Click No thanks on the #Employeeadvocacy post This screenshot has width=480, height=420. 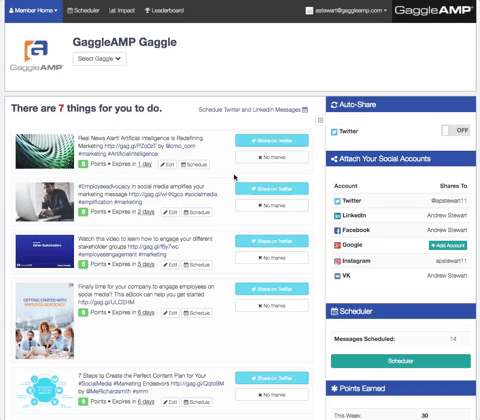(x=272, y=205)
